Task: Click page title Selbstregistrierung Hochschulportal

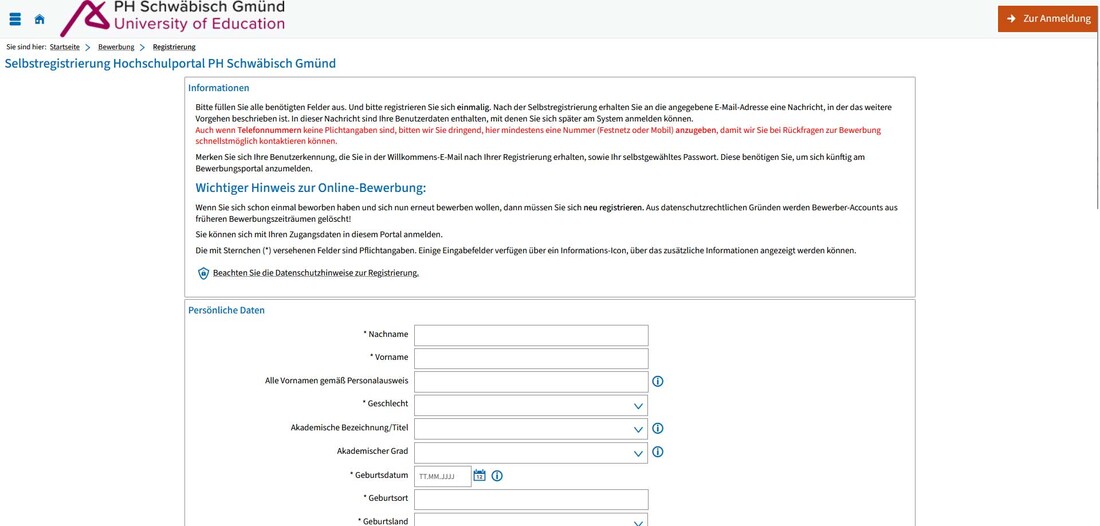Action: pos(170,64)
